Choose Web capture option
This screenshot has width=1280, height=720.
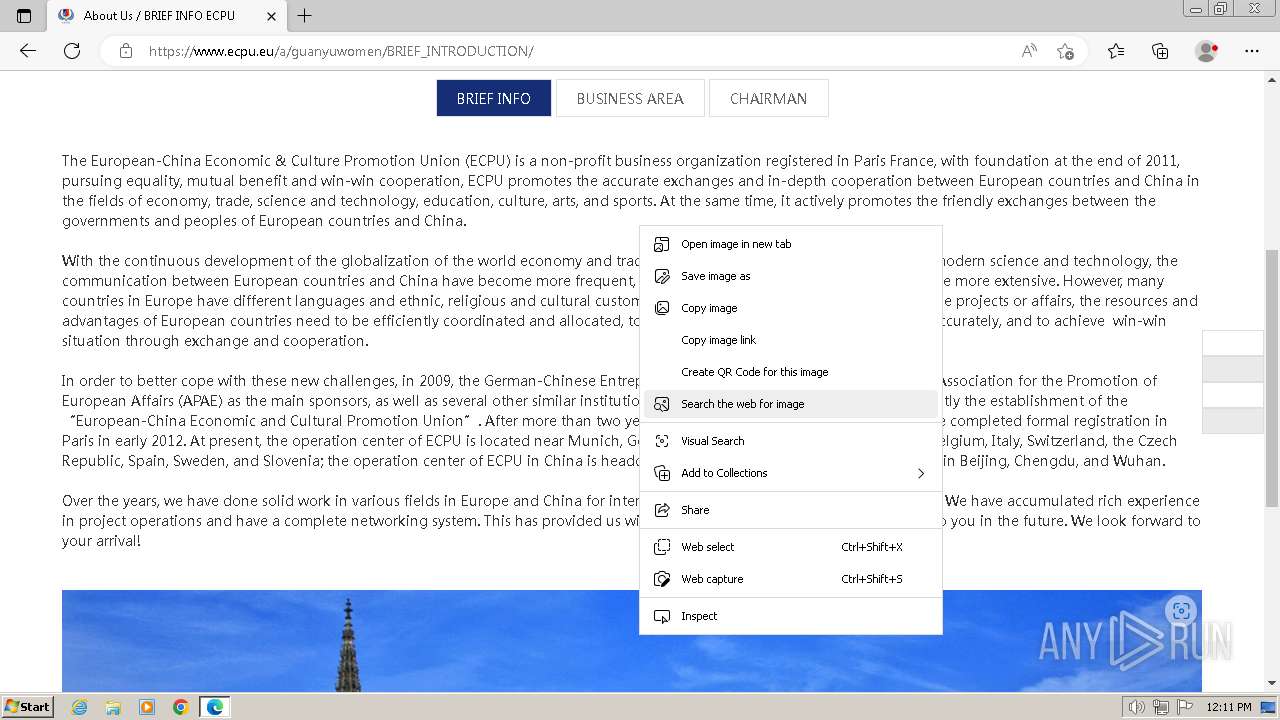791,579
